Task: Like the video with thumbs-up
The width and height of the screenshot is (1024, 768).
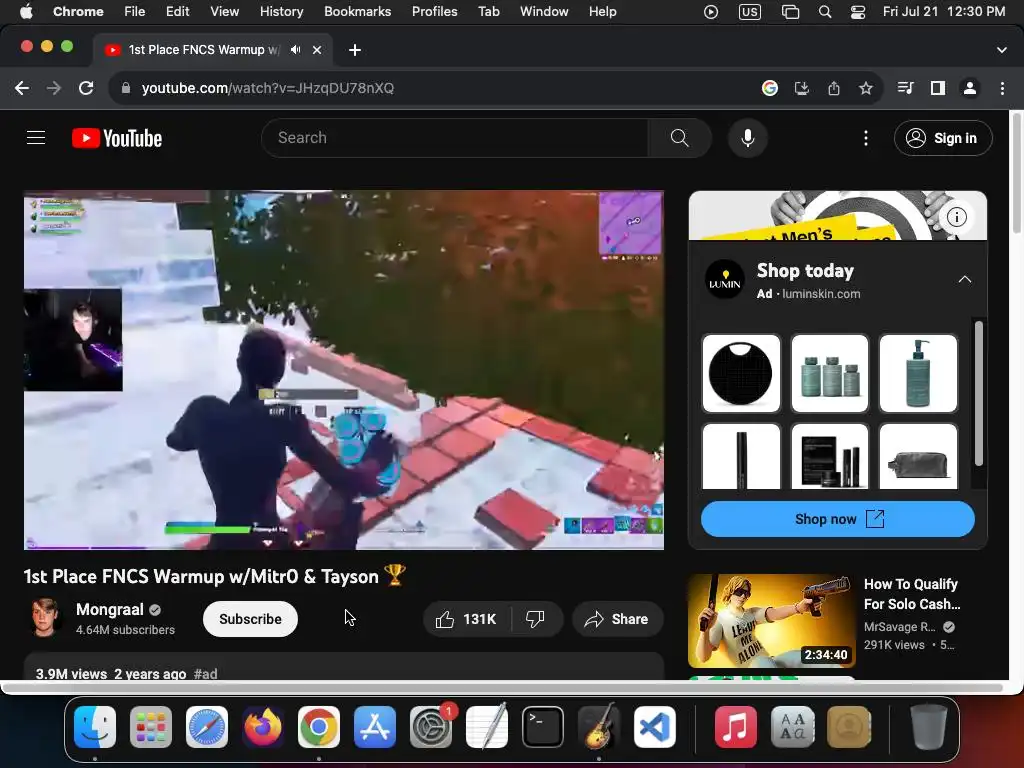Action: point(466,619)
